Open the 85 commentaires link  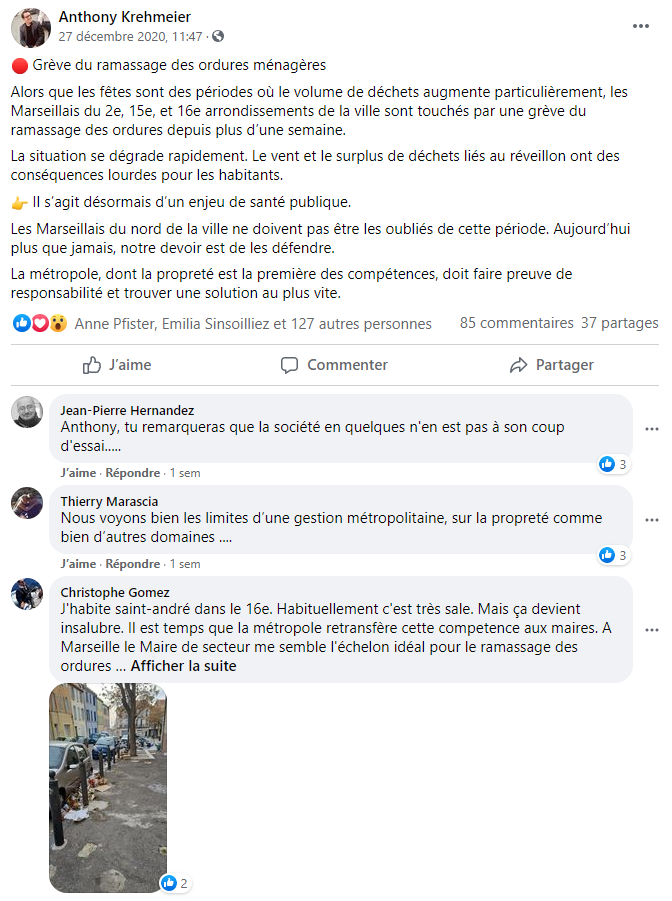click(x=516, y=323)
